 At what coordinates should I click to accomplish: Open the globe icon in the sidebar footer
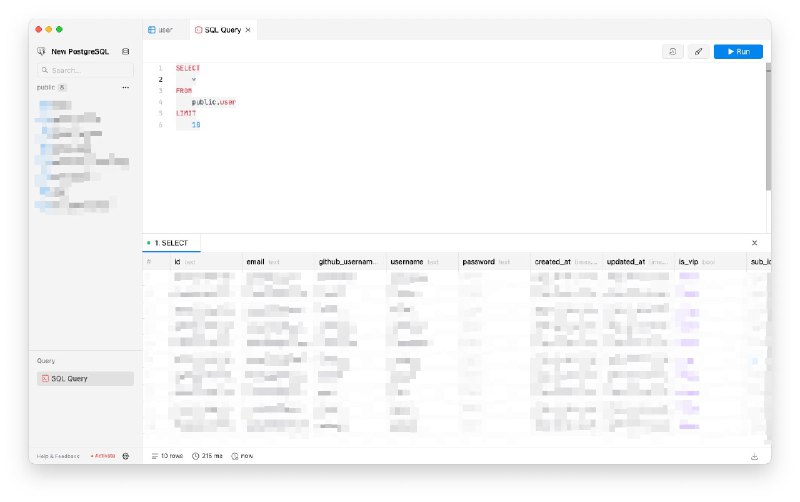click(x=126, y=456)
